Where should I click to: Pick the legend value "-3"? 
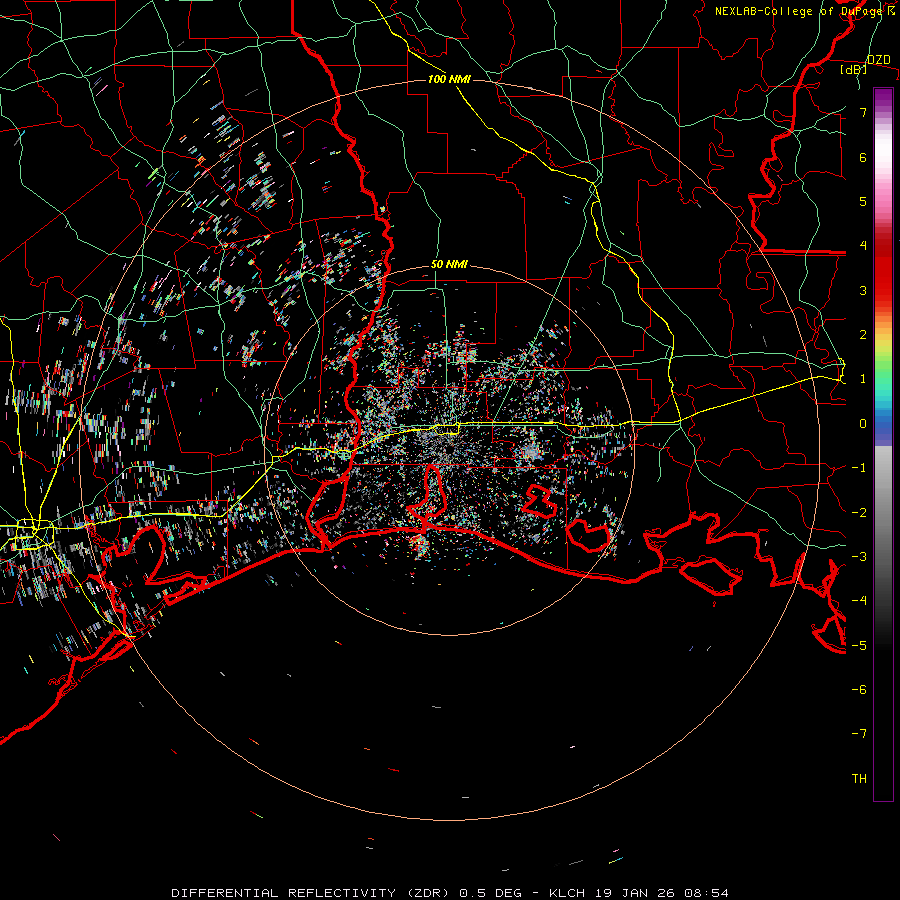coord(859,557)
